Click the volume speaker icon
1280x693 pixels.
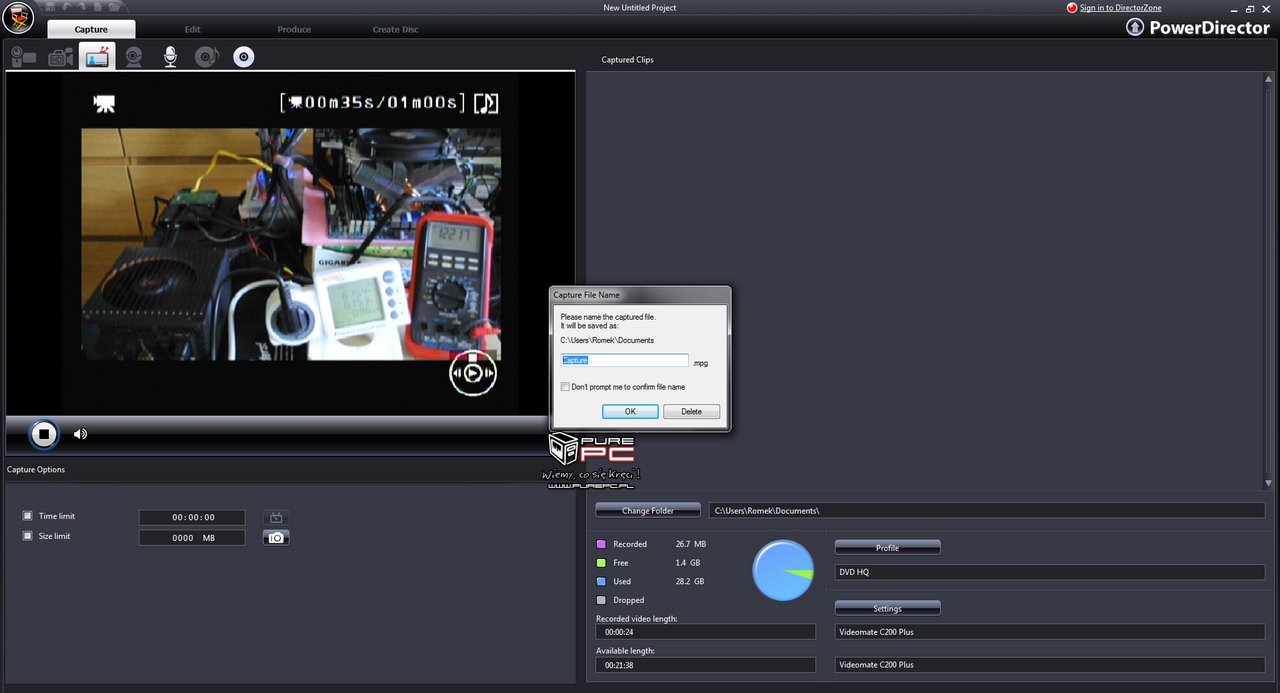click(80, 434)
